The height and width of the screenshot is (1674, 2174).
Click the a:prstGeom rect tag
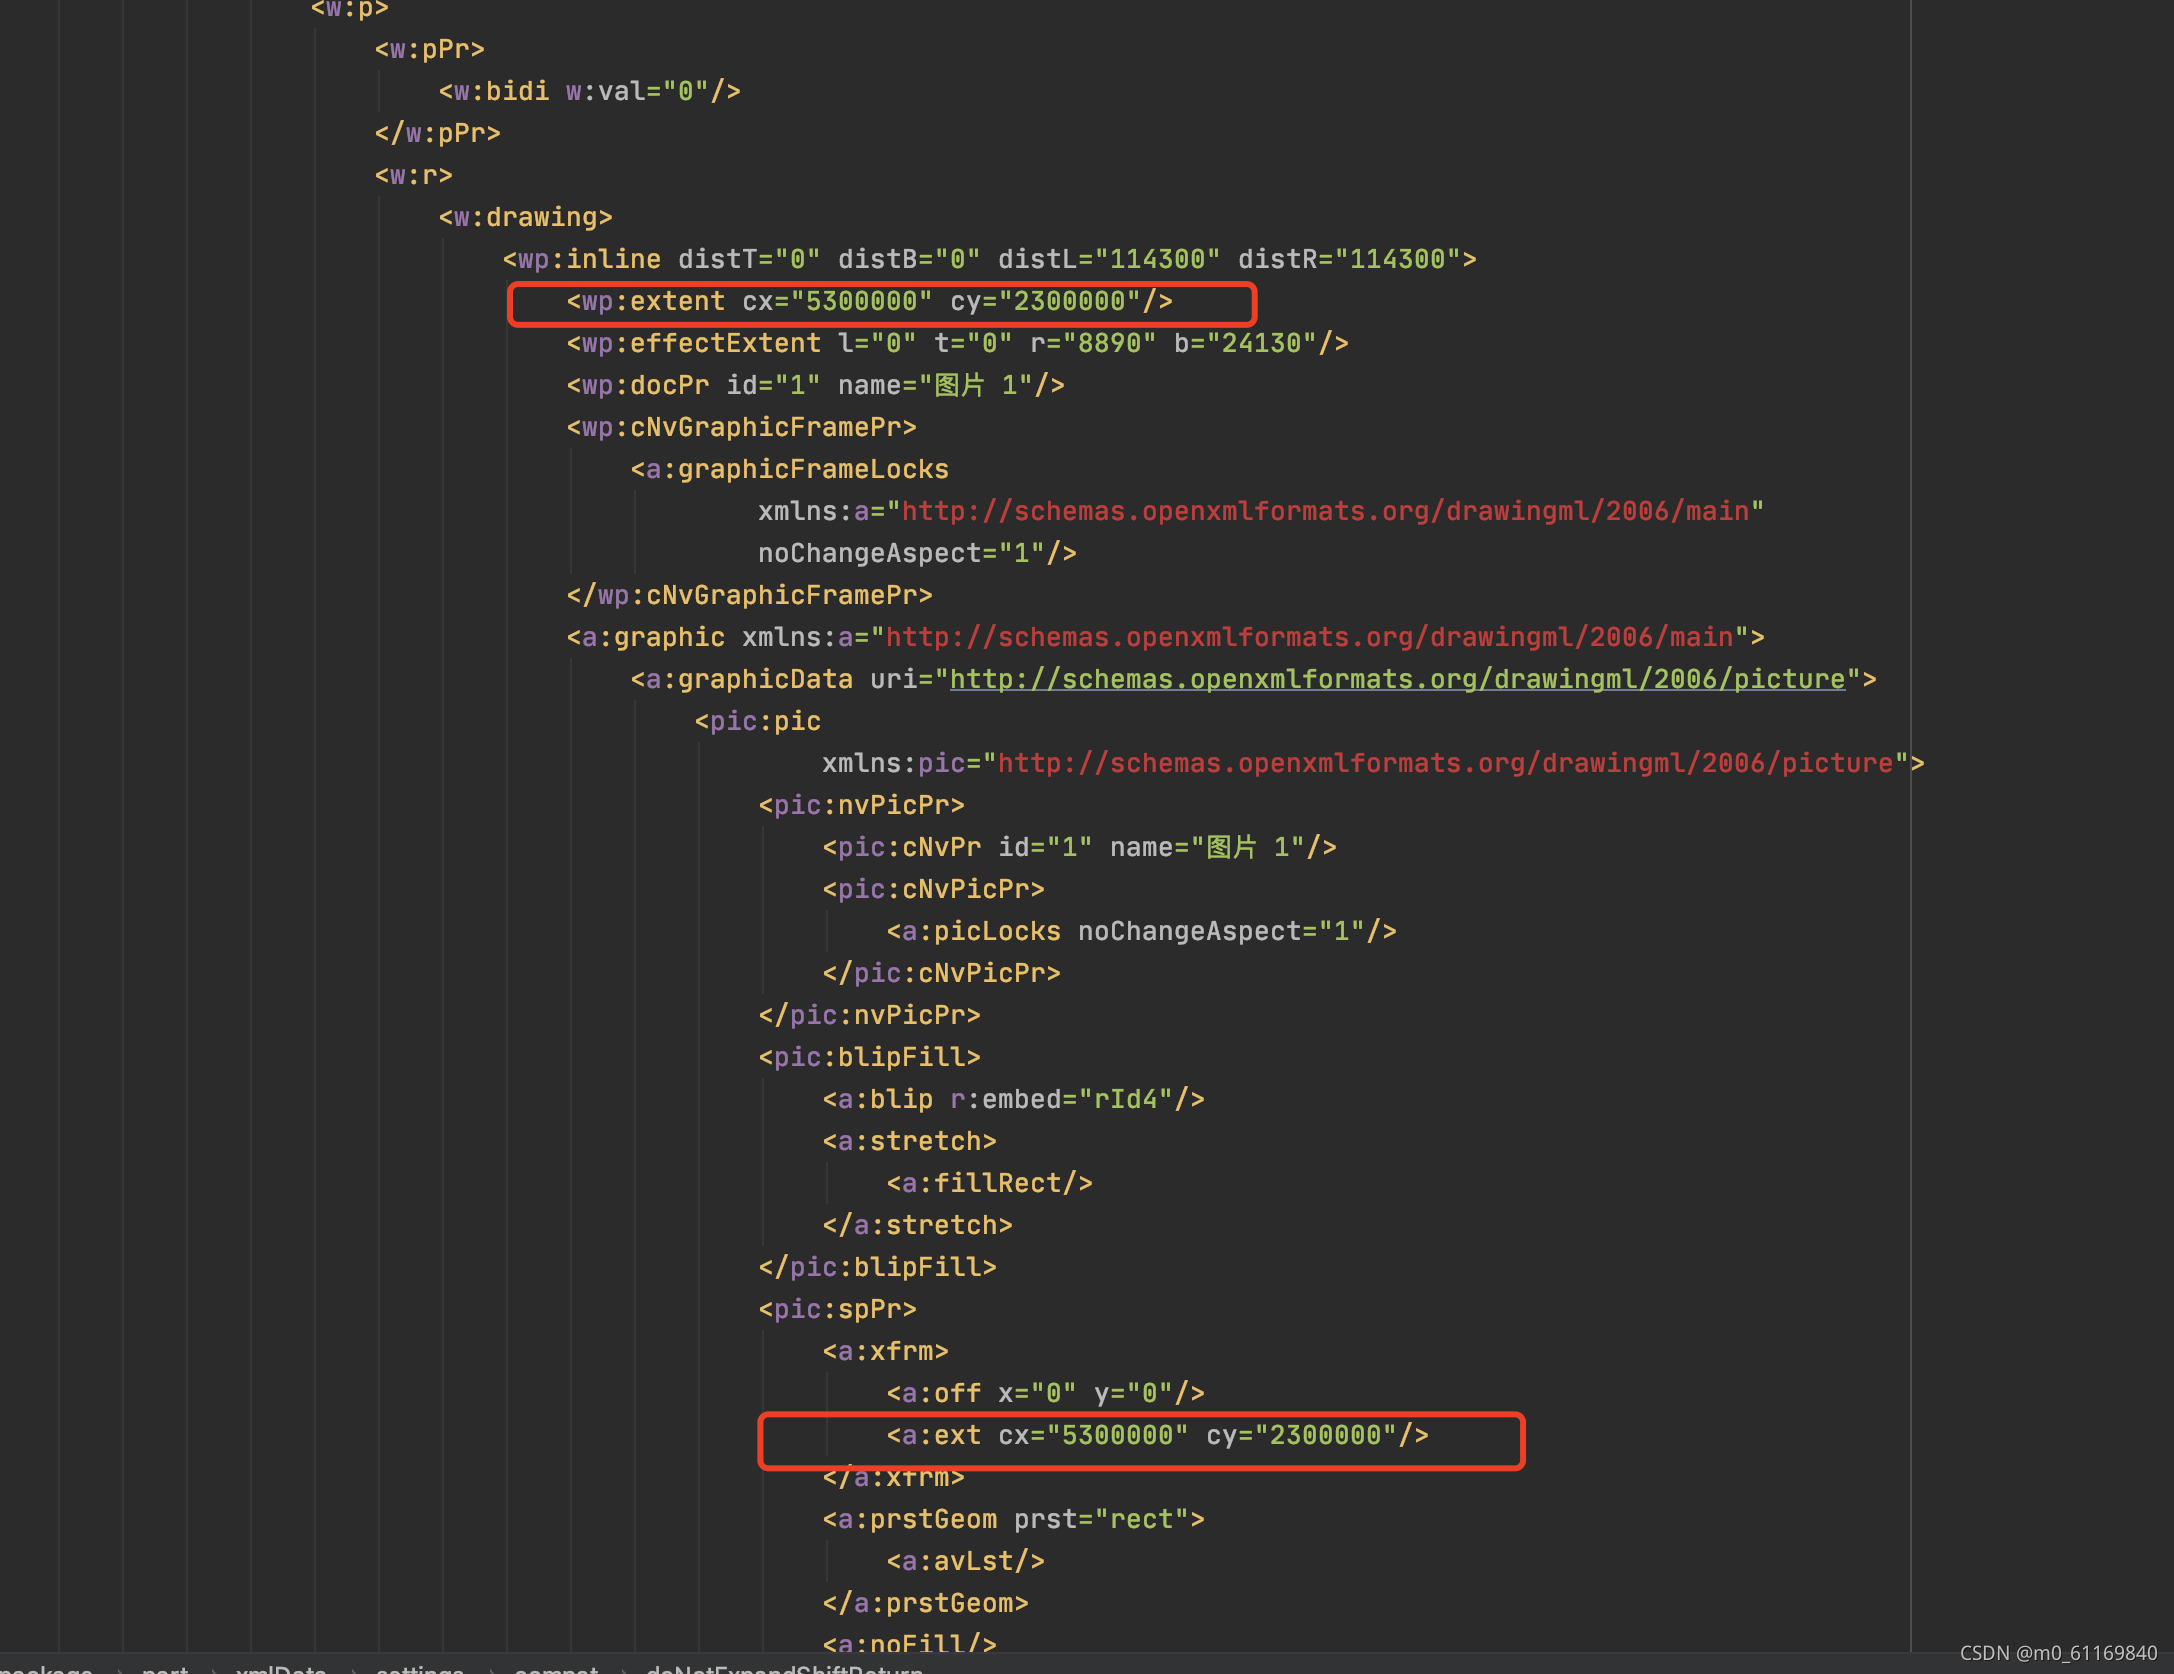tap(1012, 1520)
